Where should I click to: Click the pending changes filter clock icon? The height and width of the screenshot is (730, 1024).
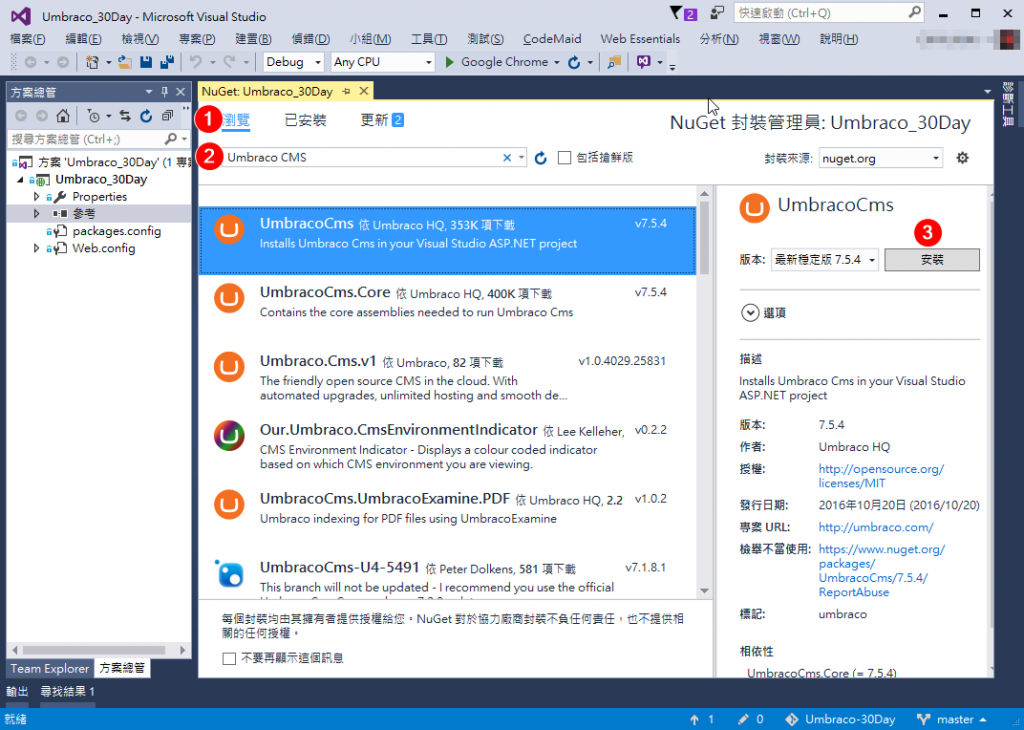(x=93, y=116)
